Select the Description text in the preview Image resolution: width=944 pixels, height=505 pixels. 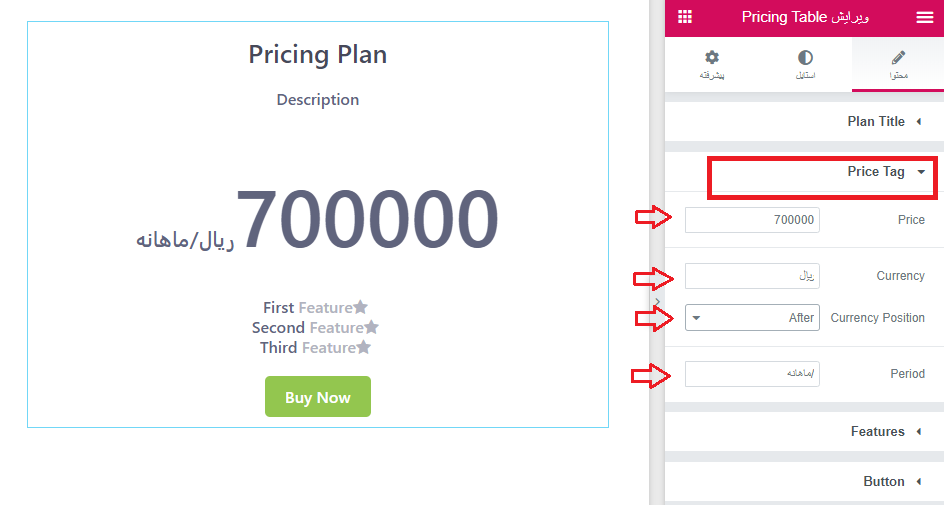(x=318, y=100)
